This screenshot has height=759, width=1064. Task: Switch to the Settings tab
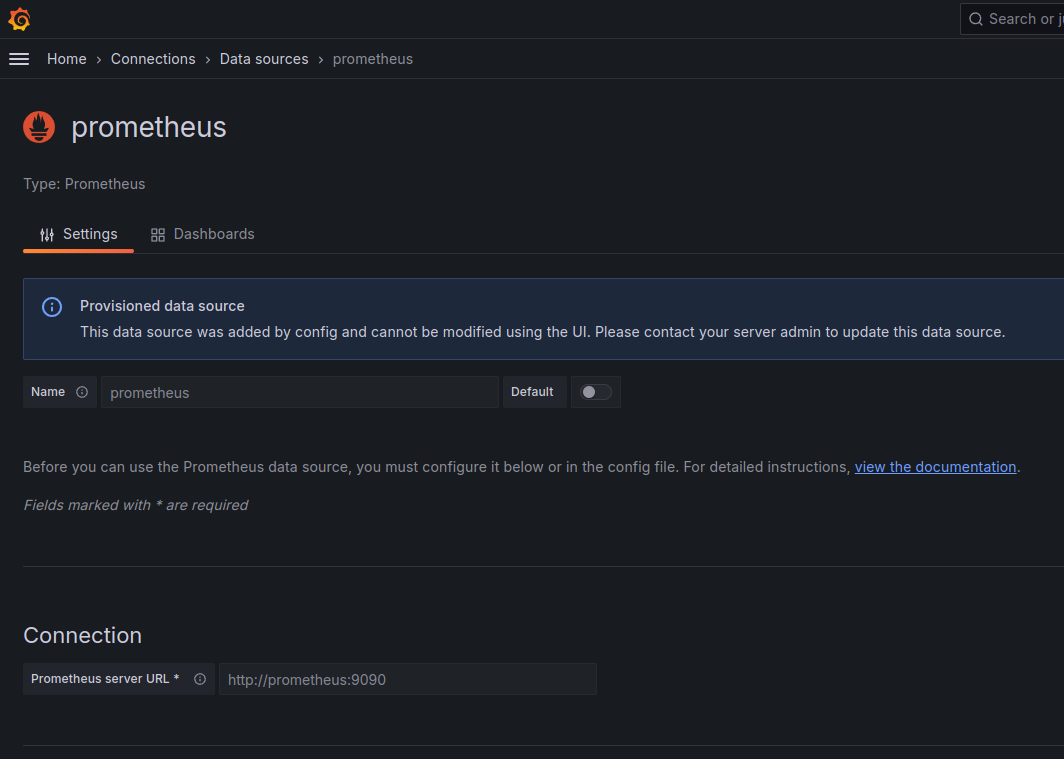pyautogui.click(x=79, y=235)
